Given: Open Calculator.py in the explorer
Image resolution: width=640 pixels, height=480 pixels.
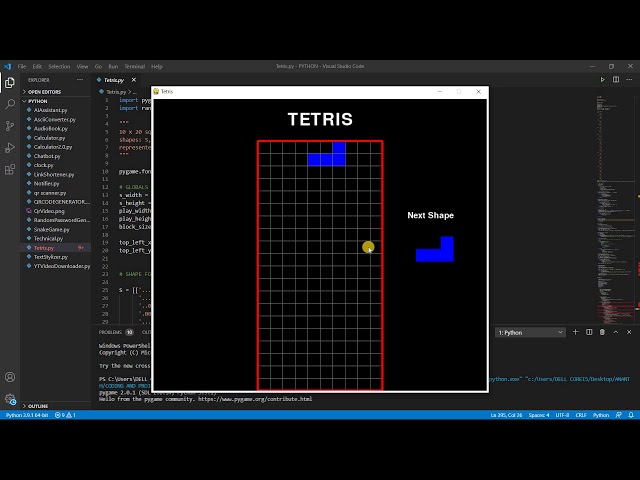Looking at the screenshot, I should 49,138.
